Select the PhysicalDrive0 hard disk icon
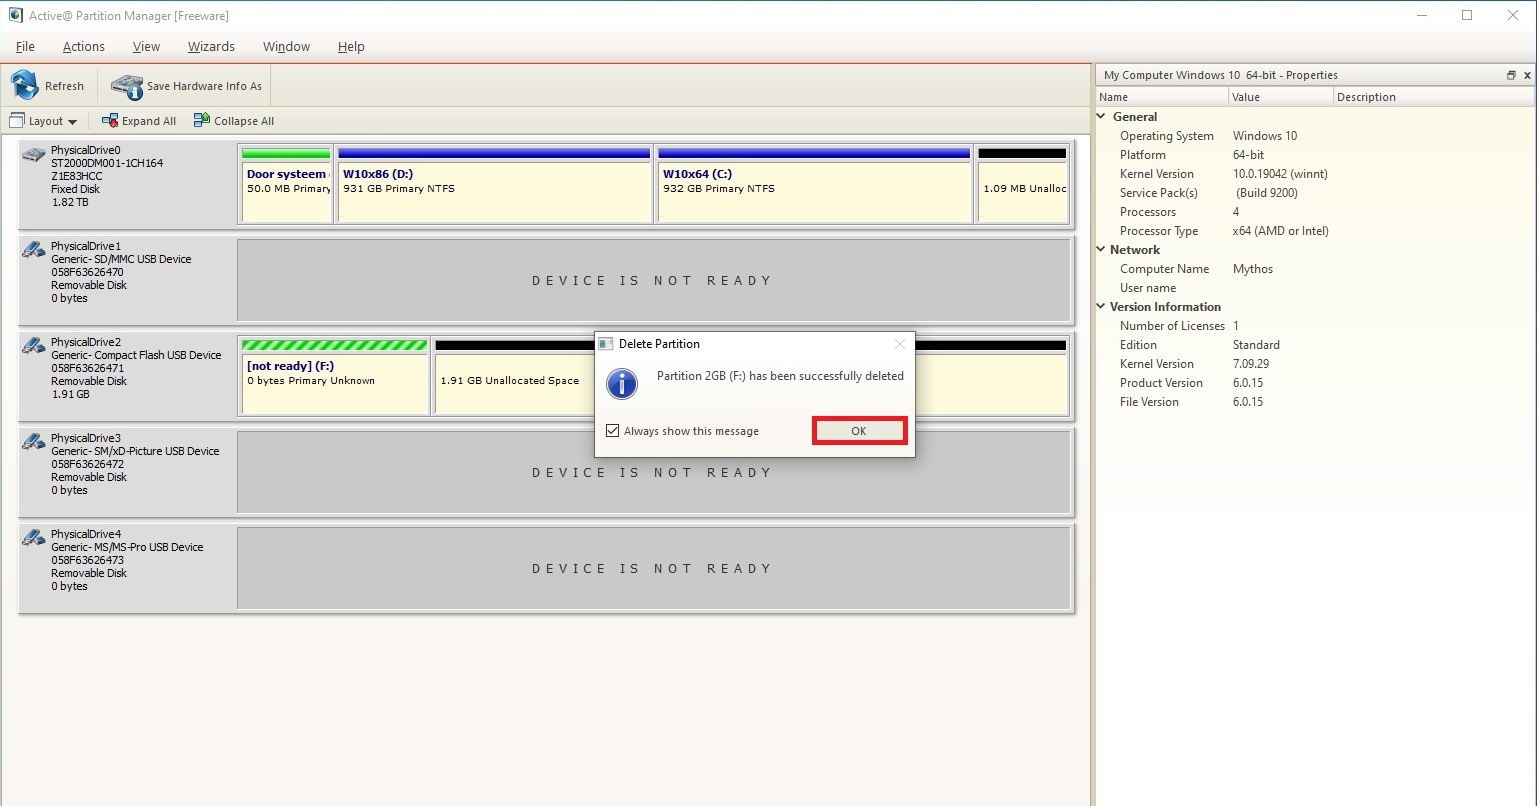Screen dimensions: 1537x806 pyautogui.click(x=34, y=154)
